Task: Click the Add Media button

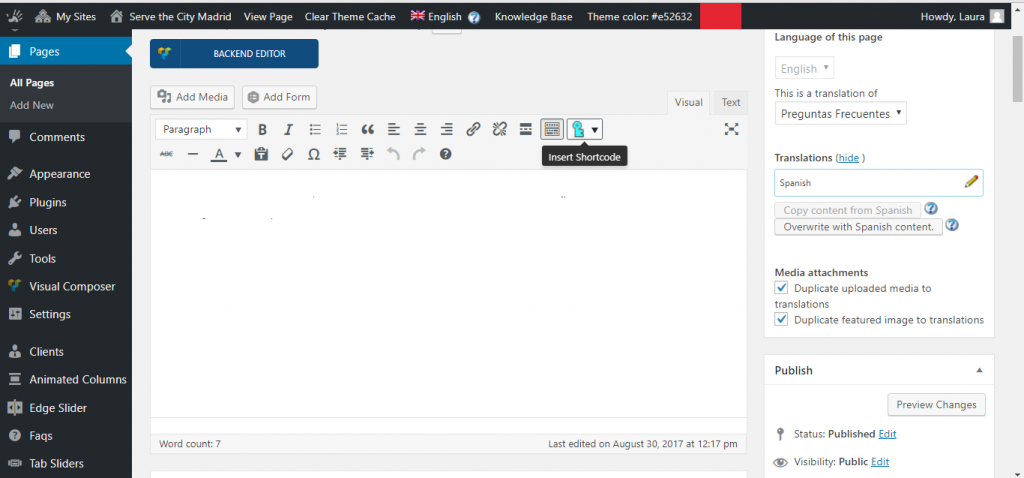Action: click(194, 97)
